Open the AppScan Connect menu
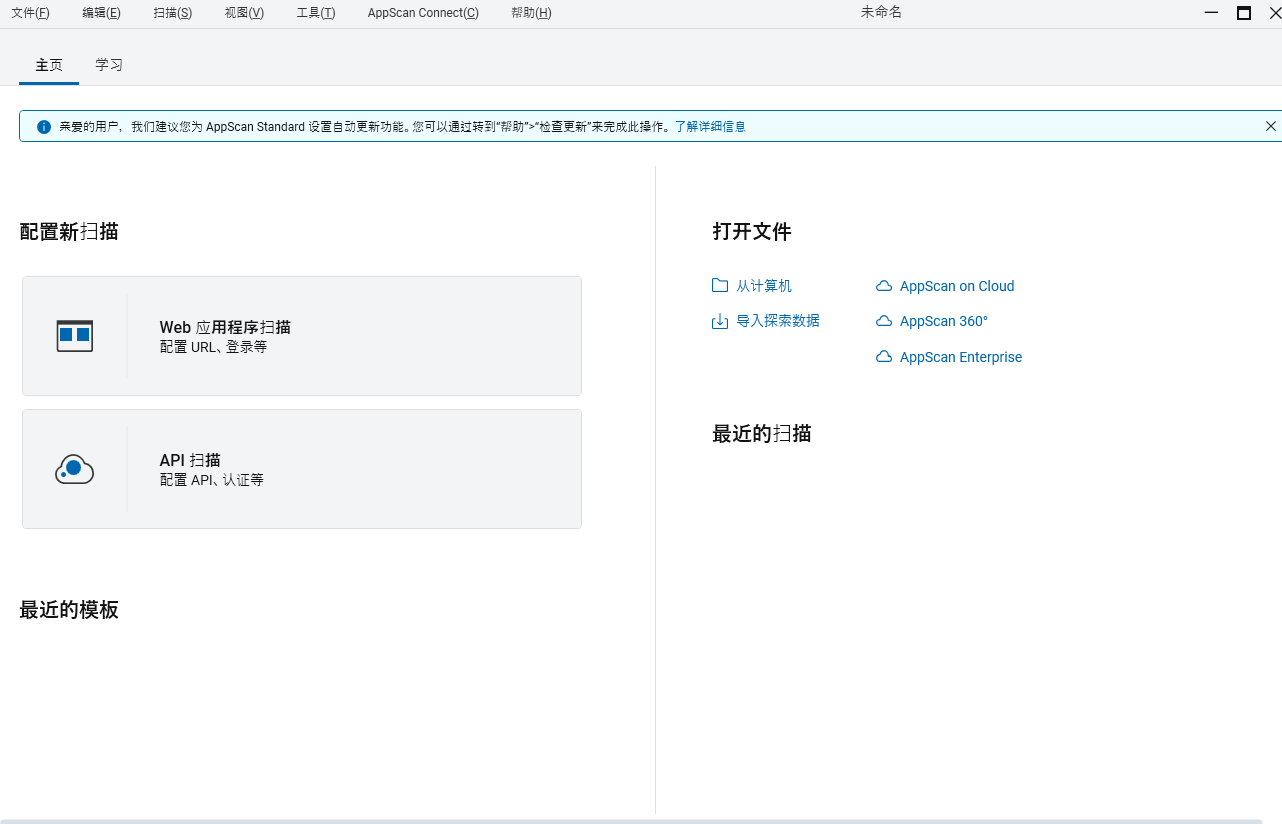 click(422, 12)
